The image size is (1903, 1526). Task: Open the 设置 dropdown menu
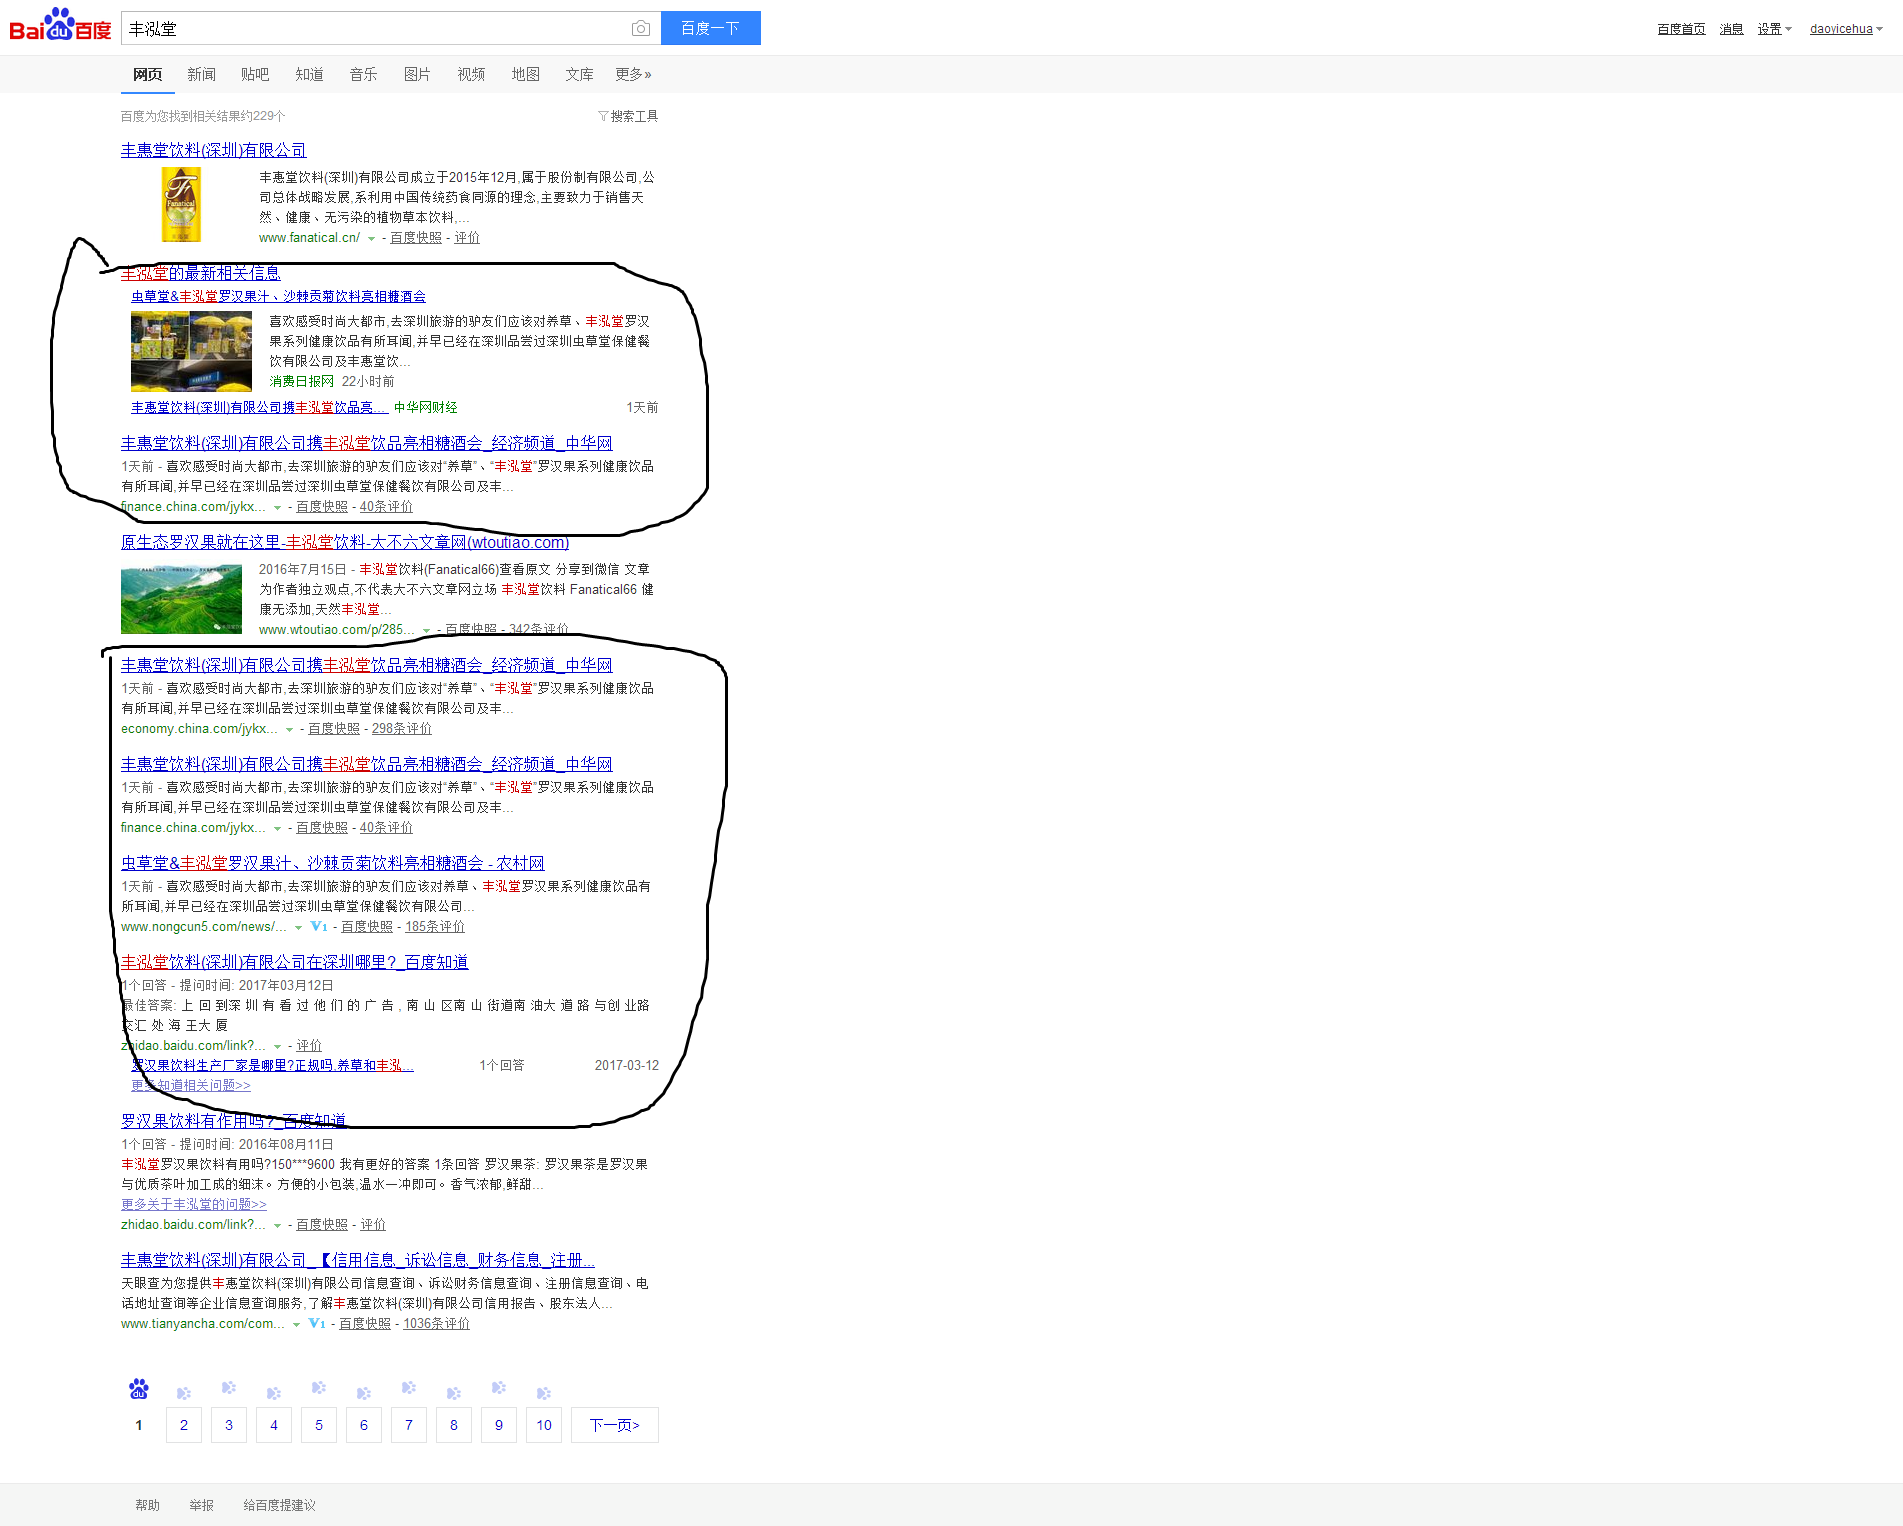(x=1775, y=29)
